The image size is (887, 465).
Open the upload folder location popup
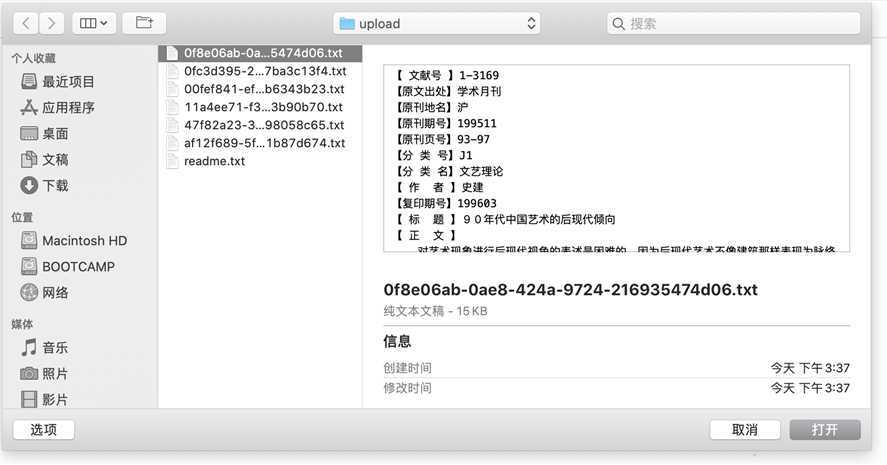coord(436,24)
